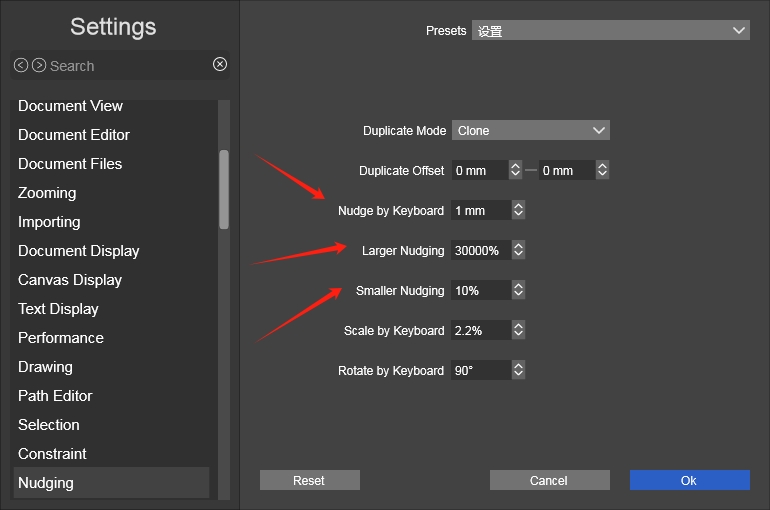
Task: Click the Cancel button
Action: coord(549,480)
